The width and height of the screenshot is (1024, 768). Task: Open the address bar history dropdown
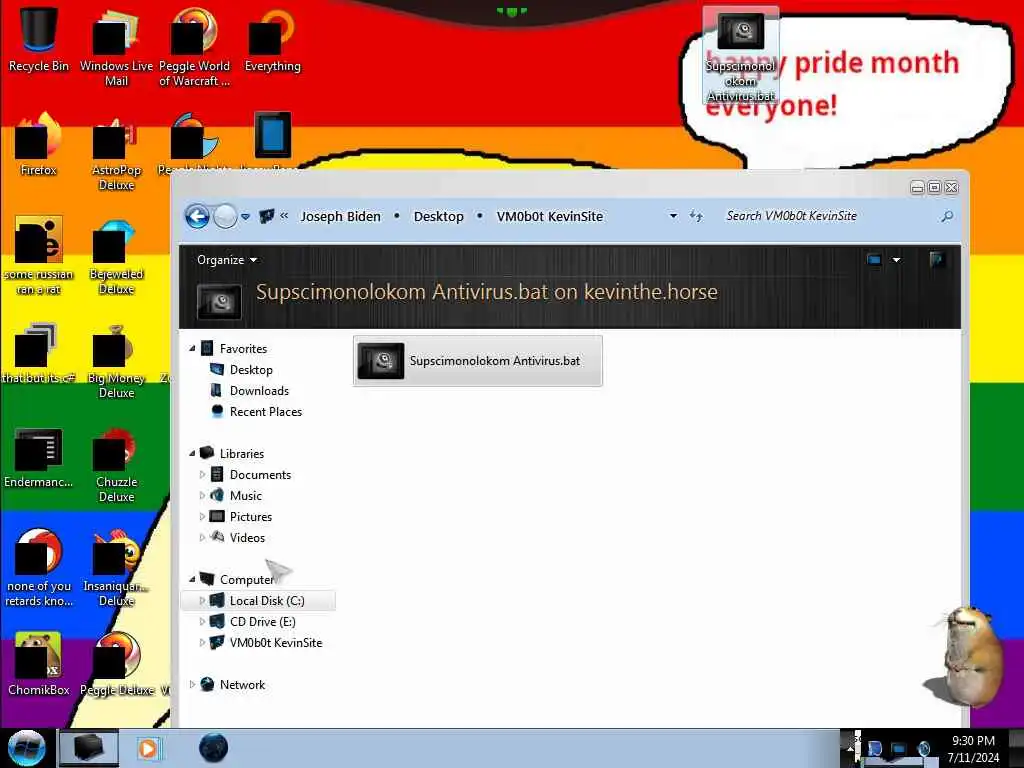673,216
